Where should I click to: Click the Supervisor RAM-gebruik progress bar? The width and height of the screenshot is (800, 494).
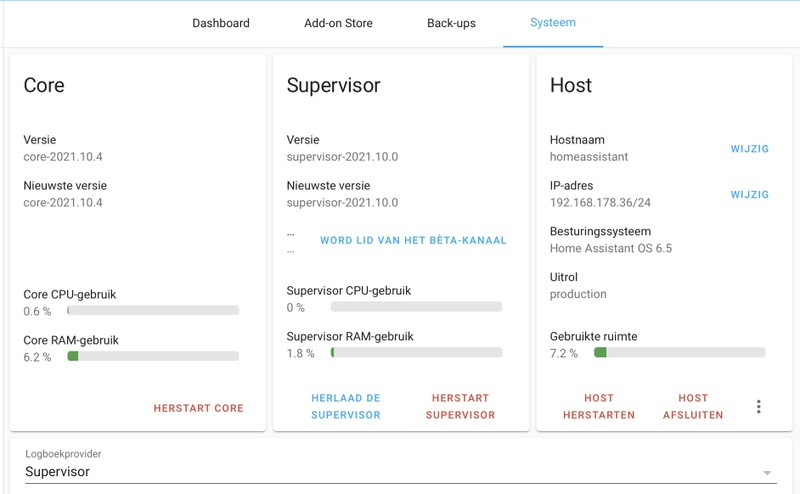(416, 352)
